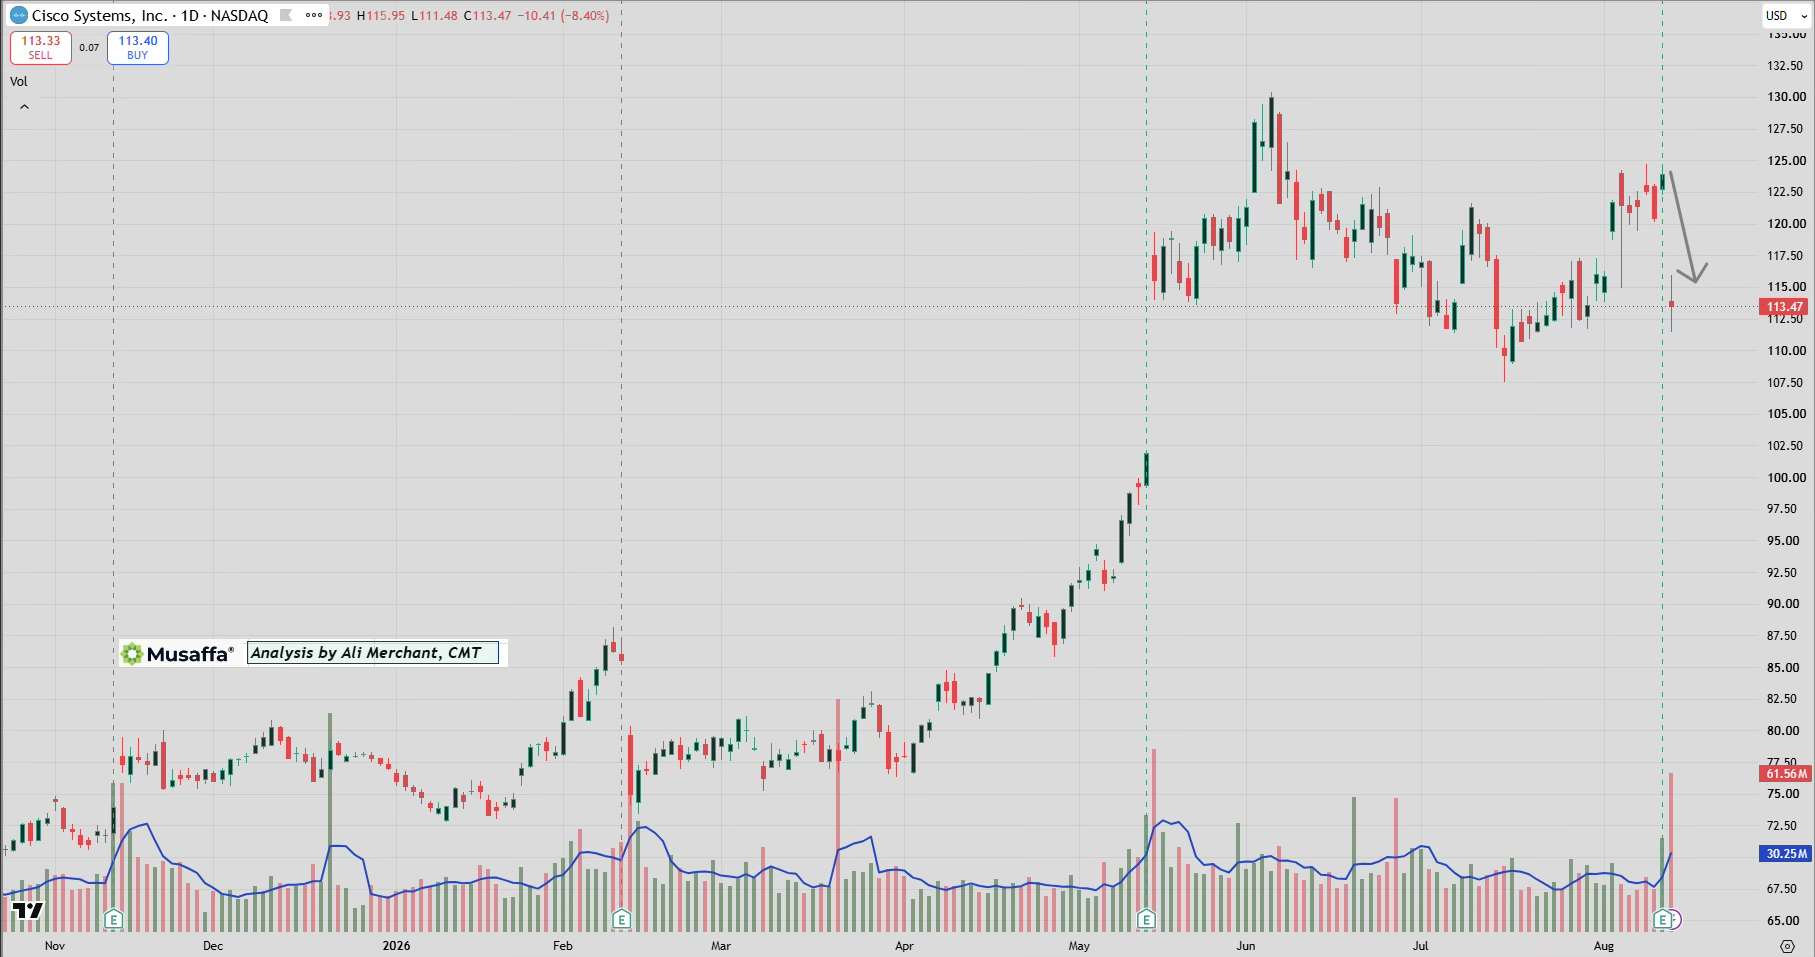Click the earnings E marker in November
The height and width of the screenshot is (957, 1815).
click(114, 919)
